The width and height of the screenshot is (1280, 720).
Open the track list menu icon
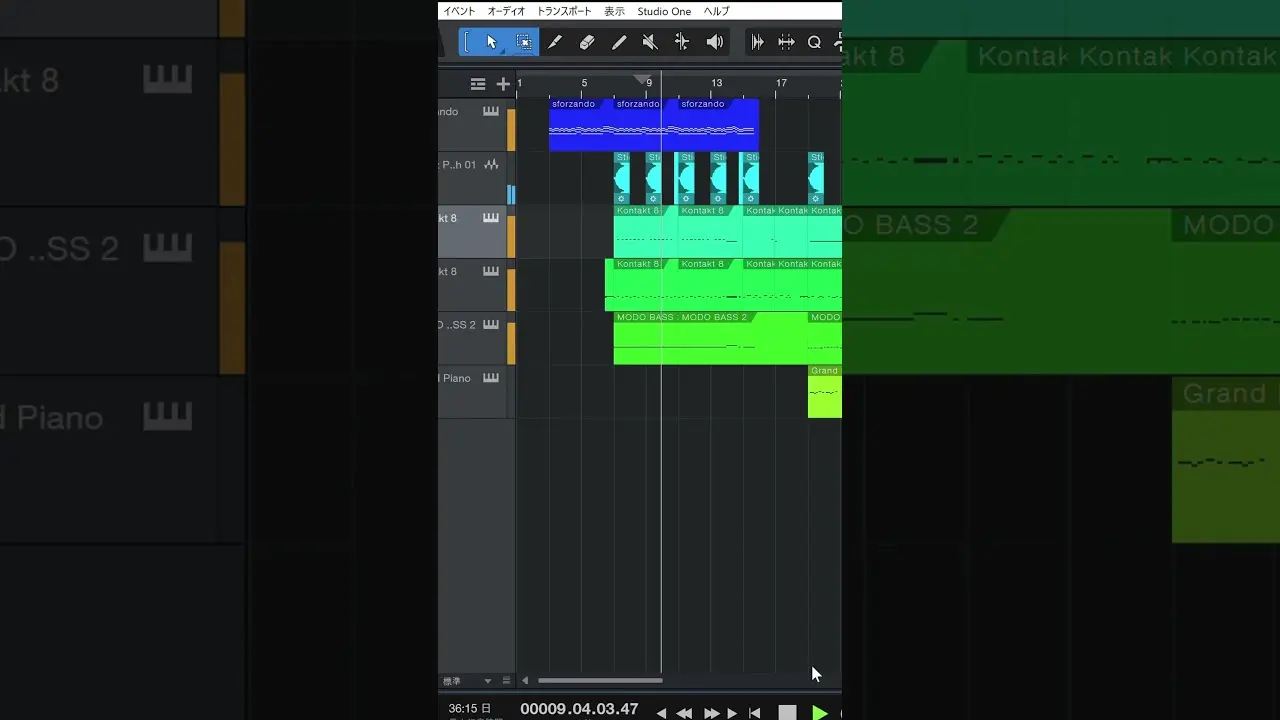pos(478,84)
